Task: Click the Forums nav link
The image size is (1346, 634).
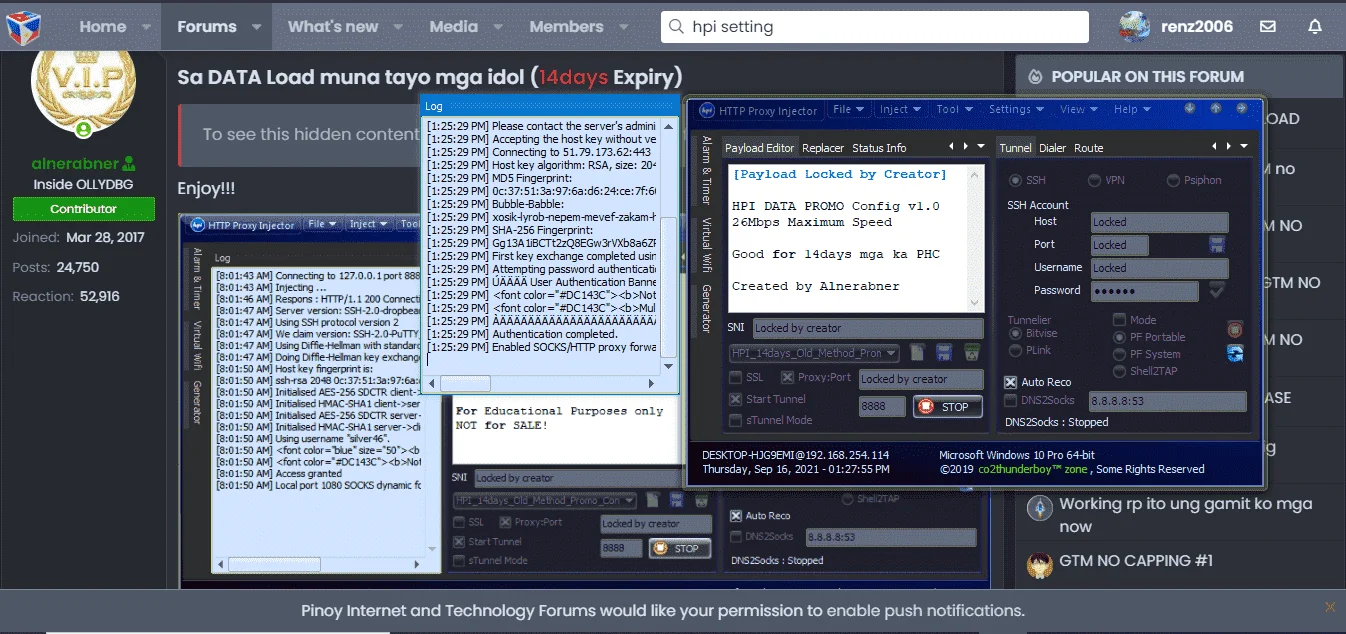Action: [206, 27]
